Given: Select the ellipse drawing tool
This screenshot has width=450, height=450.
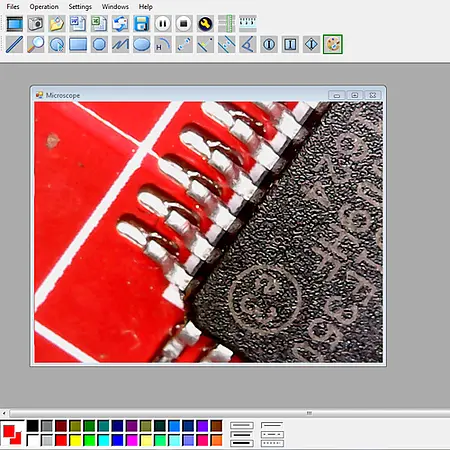Looking at the screenshot, I should [x=142, y=44].
